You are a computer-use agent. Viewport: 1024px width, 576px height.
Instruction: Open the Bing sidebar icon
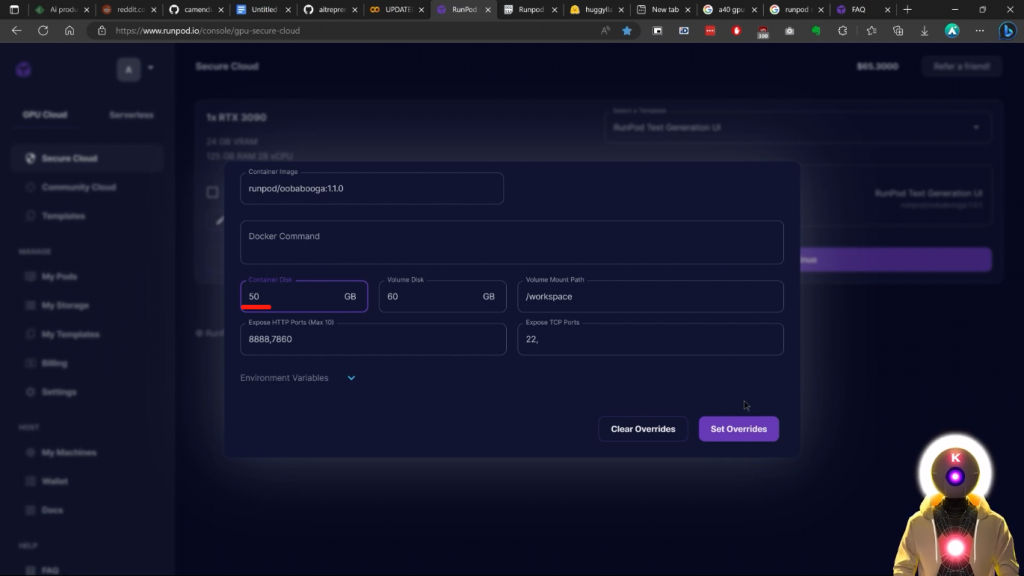tap(1008, 31)
